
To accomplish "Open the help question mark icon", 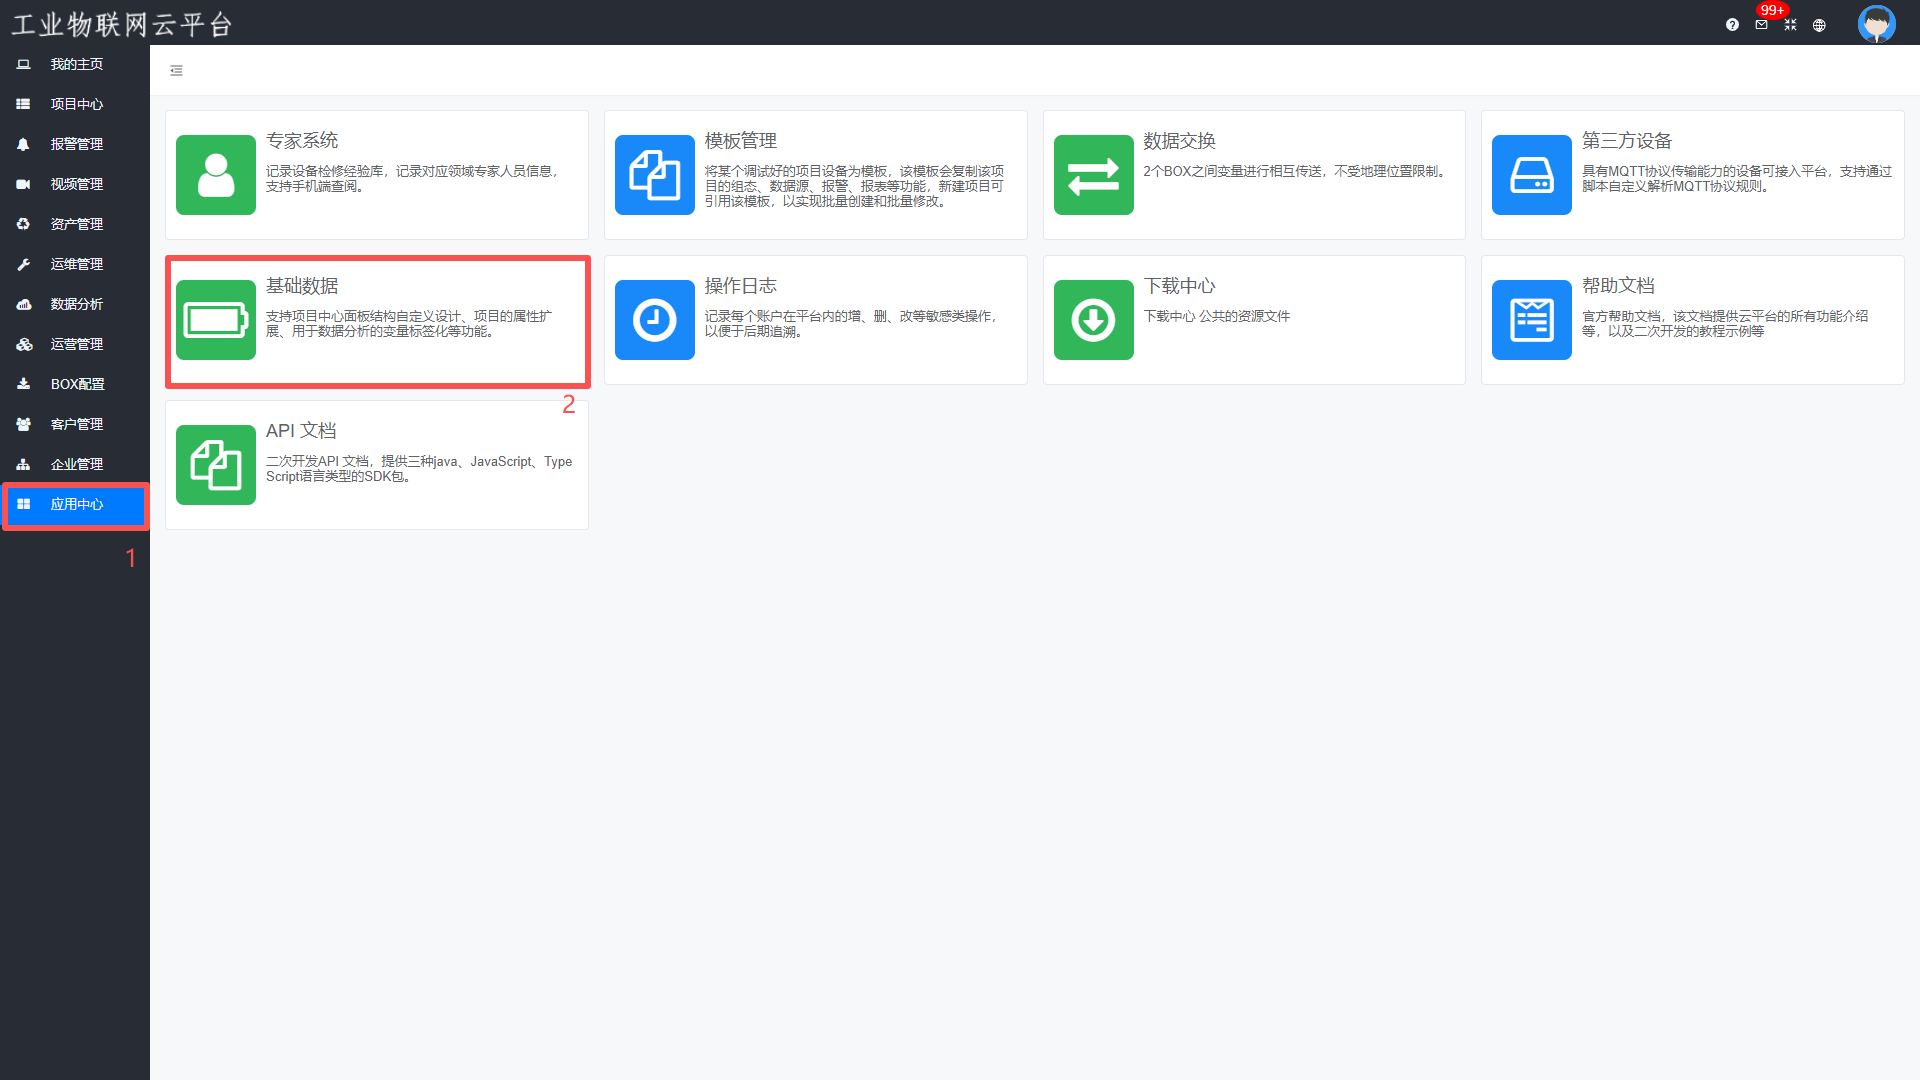I will click(1732, 25).
